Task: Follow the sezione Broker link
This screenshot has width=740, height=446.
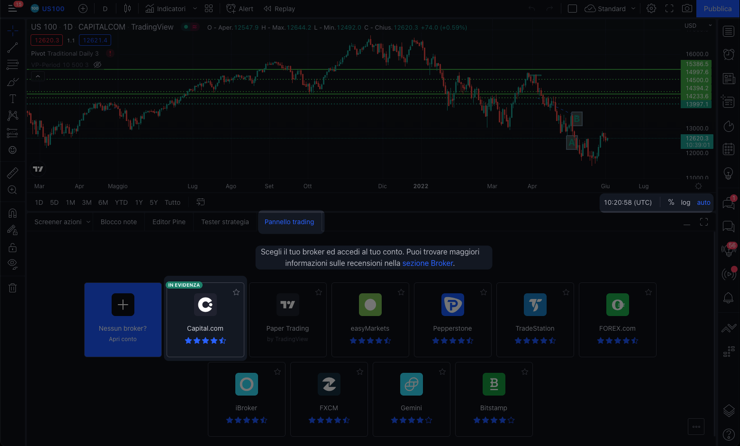Action: (x=428, y=263)
